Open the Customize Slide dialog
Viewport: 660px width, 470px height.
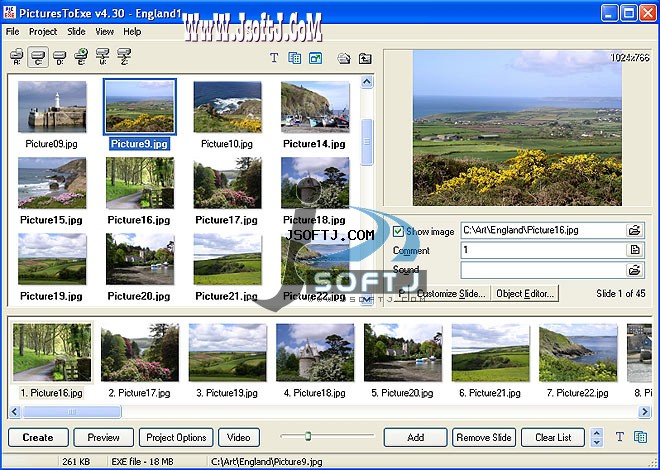point(451,293)
